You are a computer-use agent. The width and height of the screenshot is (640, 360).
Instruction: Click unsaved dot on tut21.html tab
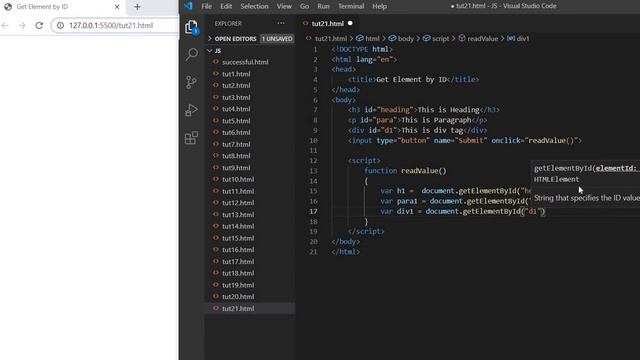(x=350, y=24)
